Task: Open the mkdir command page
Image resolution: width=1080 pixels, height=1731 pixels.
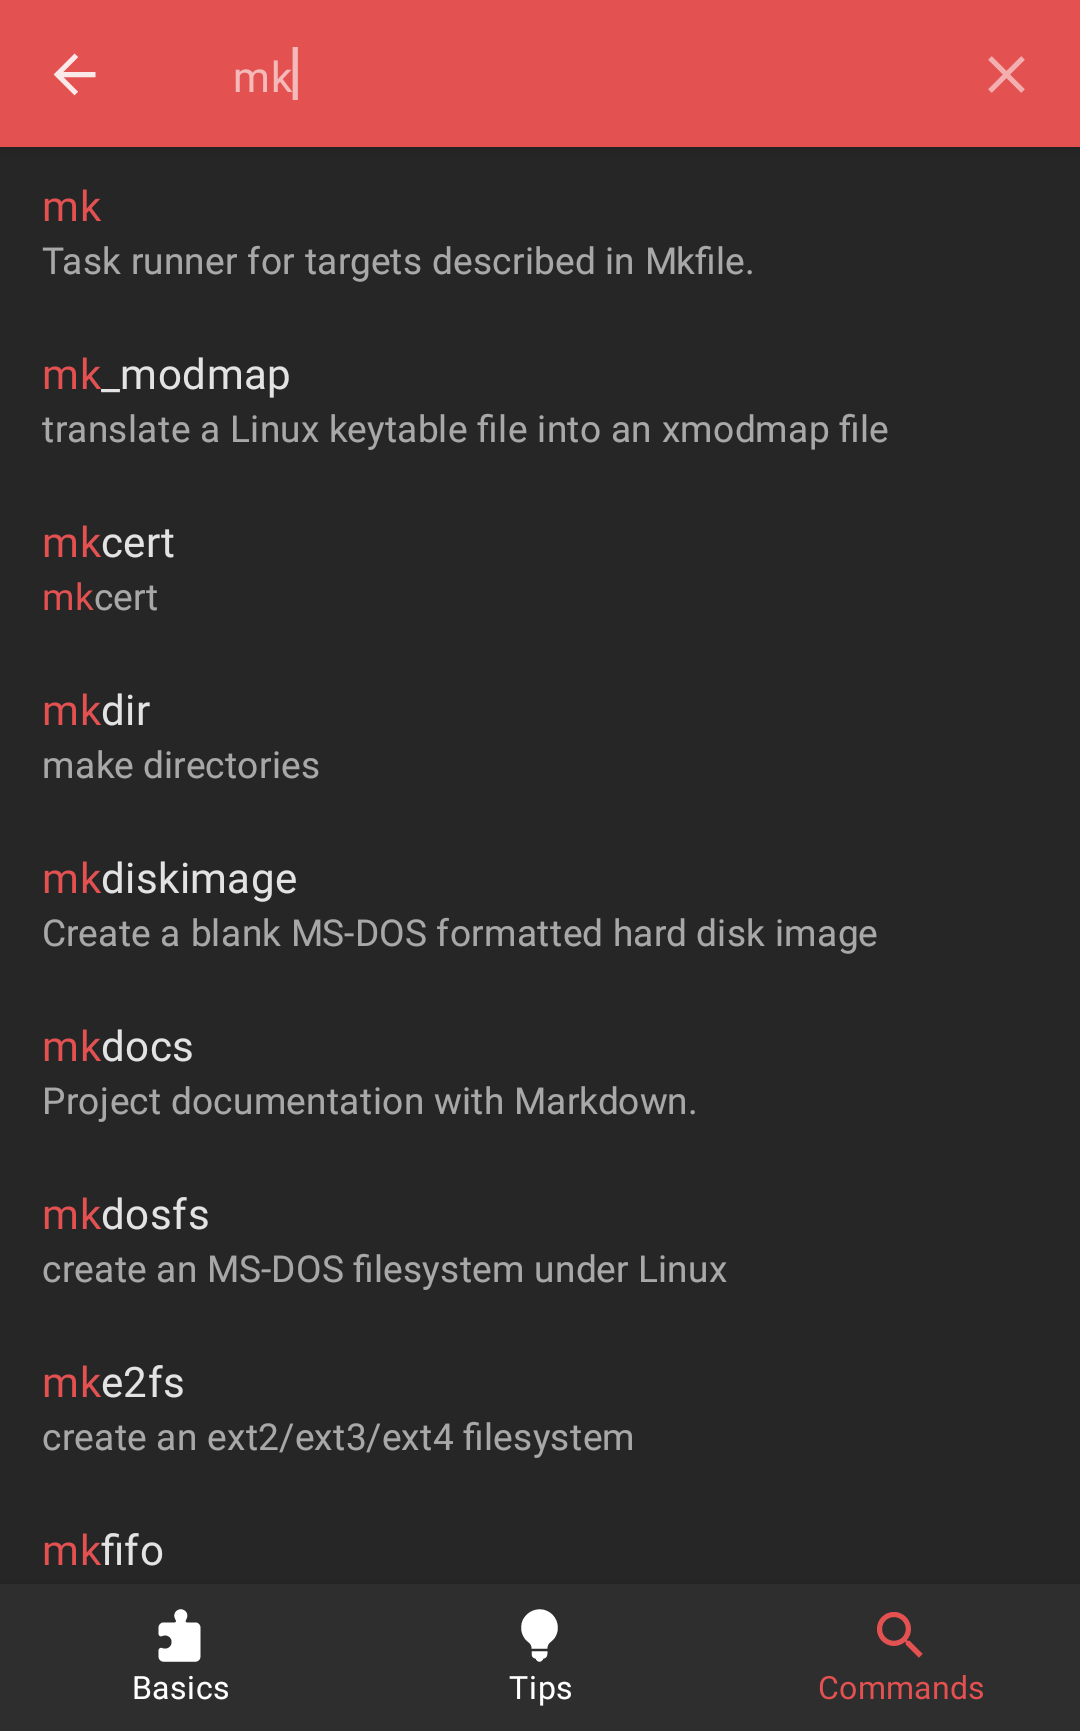Action: (96, 712)
